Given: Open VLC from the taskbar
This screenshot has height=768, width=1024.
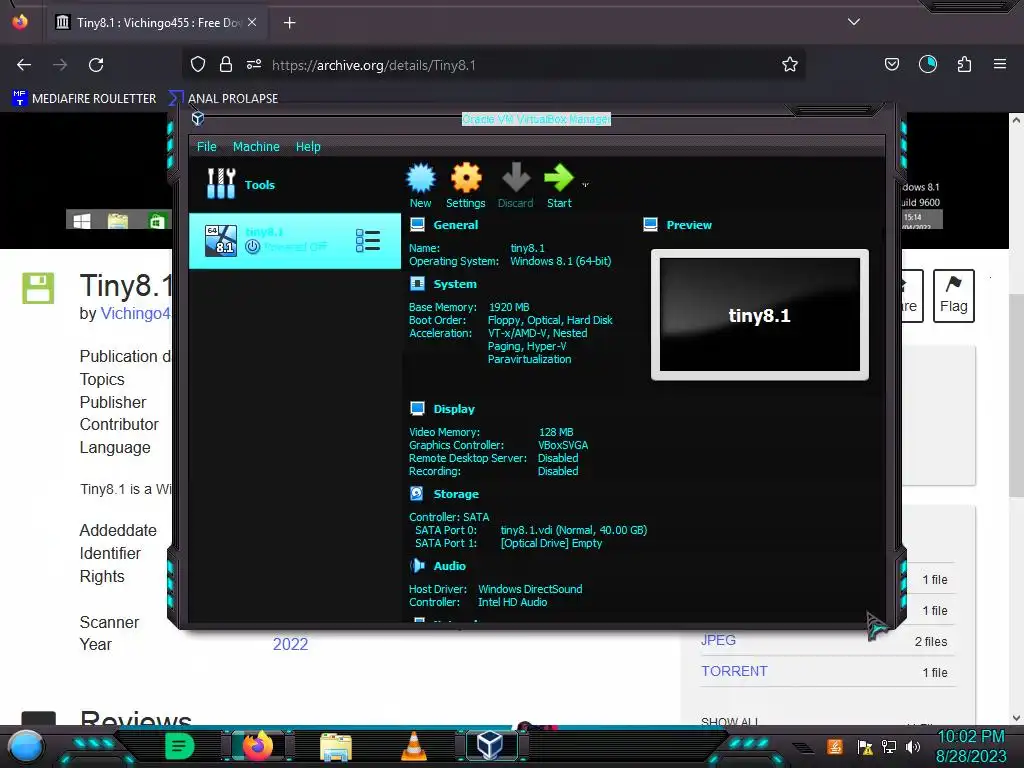Looking at the screenshot, I should 413,746.
